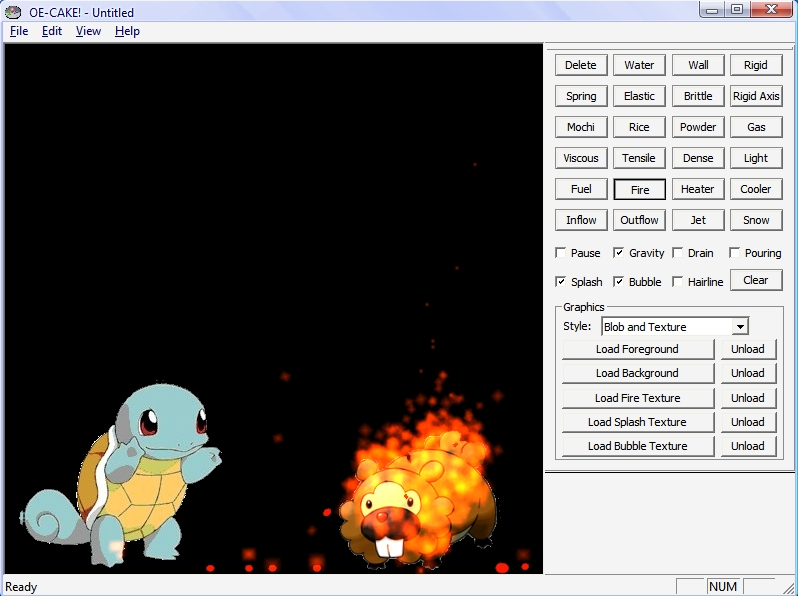This screenshot has width=798, height=596.
Task: Click Load Background button
Action: coord(638,373)
